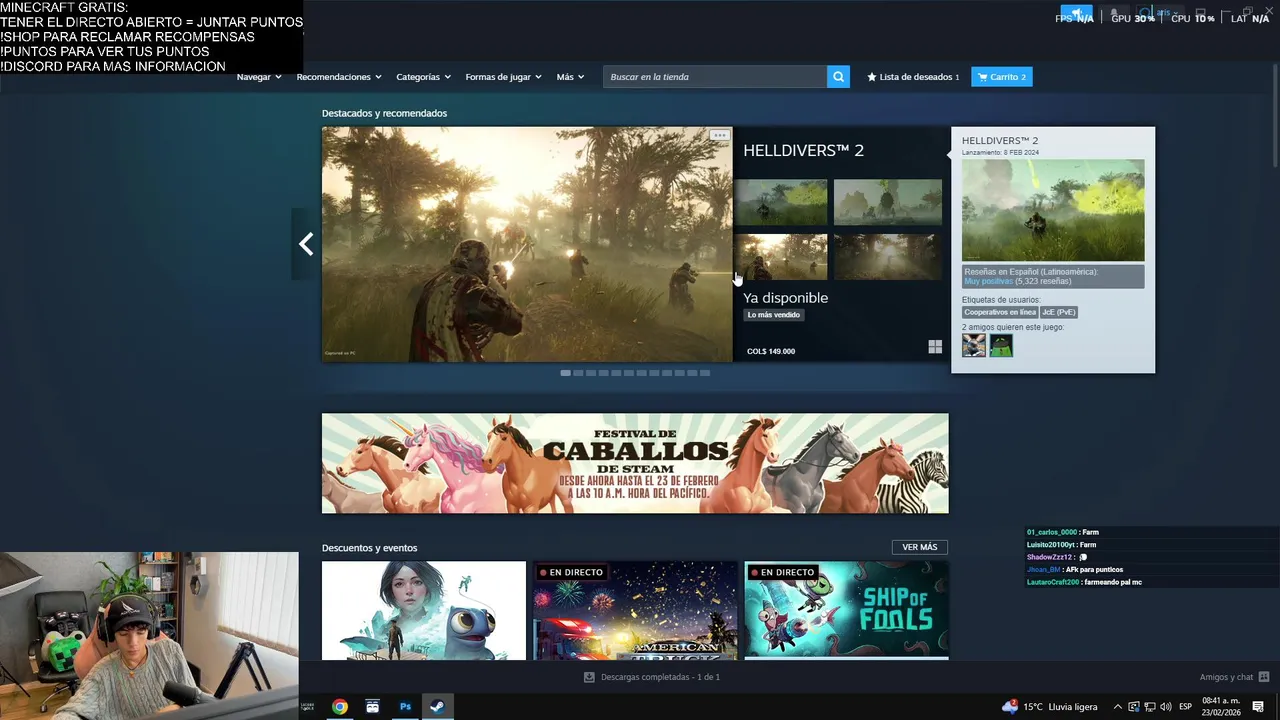Go to previous featured game with left arrow
Image resolution: width=1280 pixels, height=720 pixels.
coord(306,244)
